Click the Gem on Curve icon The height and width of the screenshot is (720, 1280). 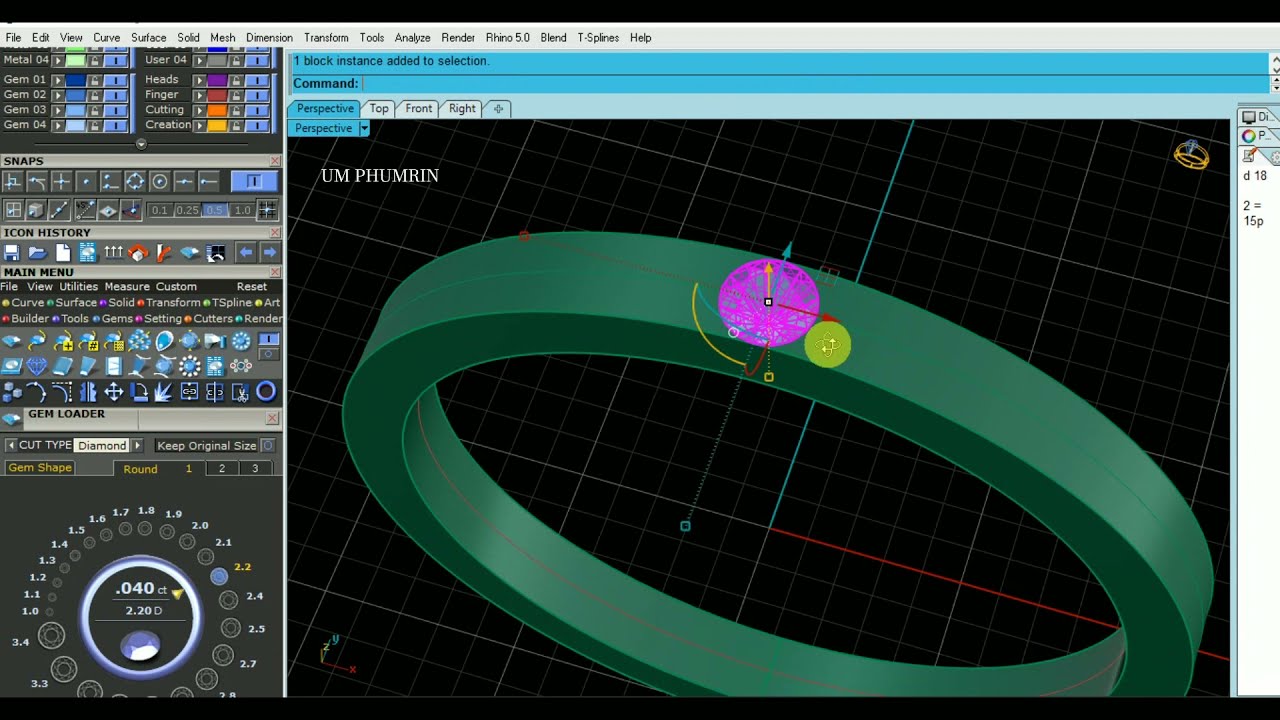(x=36, y=340)
